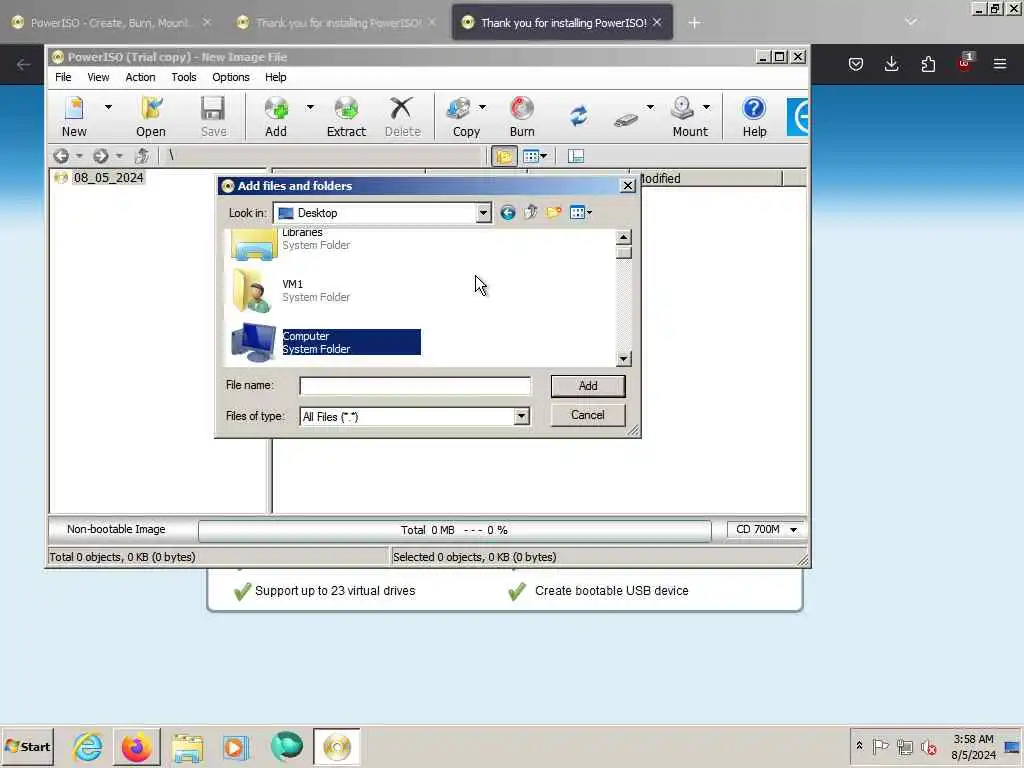Open Internet Explorer from the taskbar

[88, 746]
